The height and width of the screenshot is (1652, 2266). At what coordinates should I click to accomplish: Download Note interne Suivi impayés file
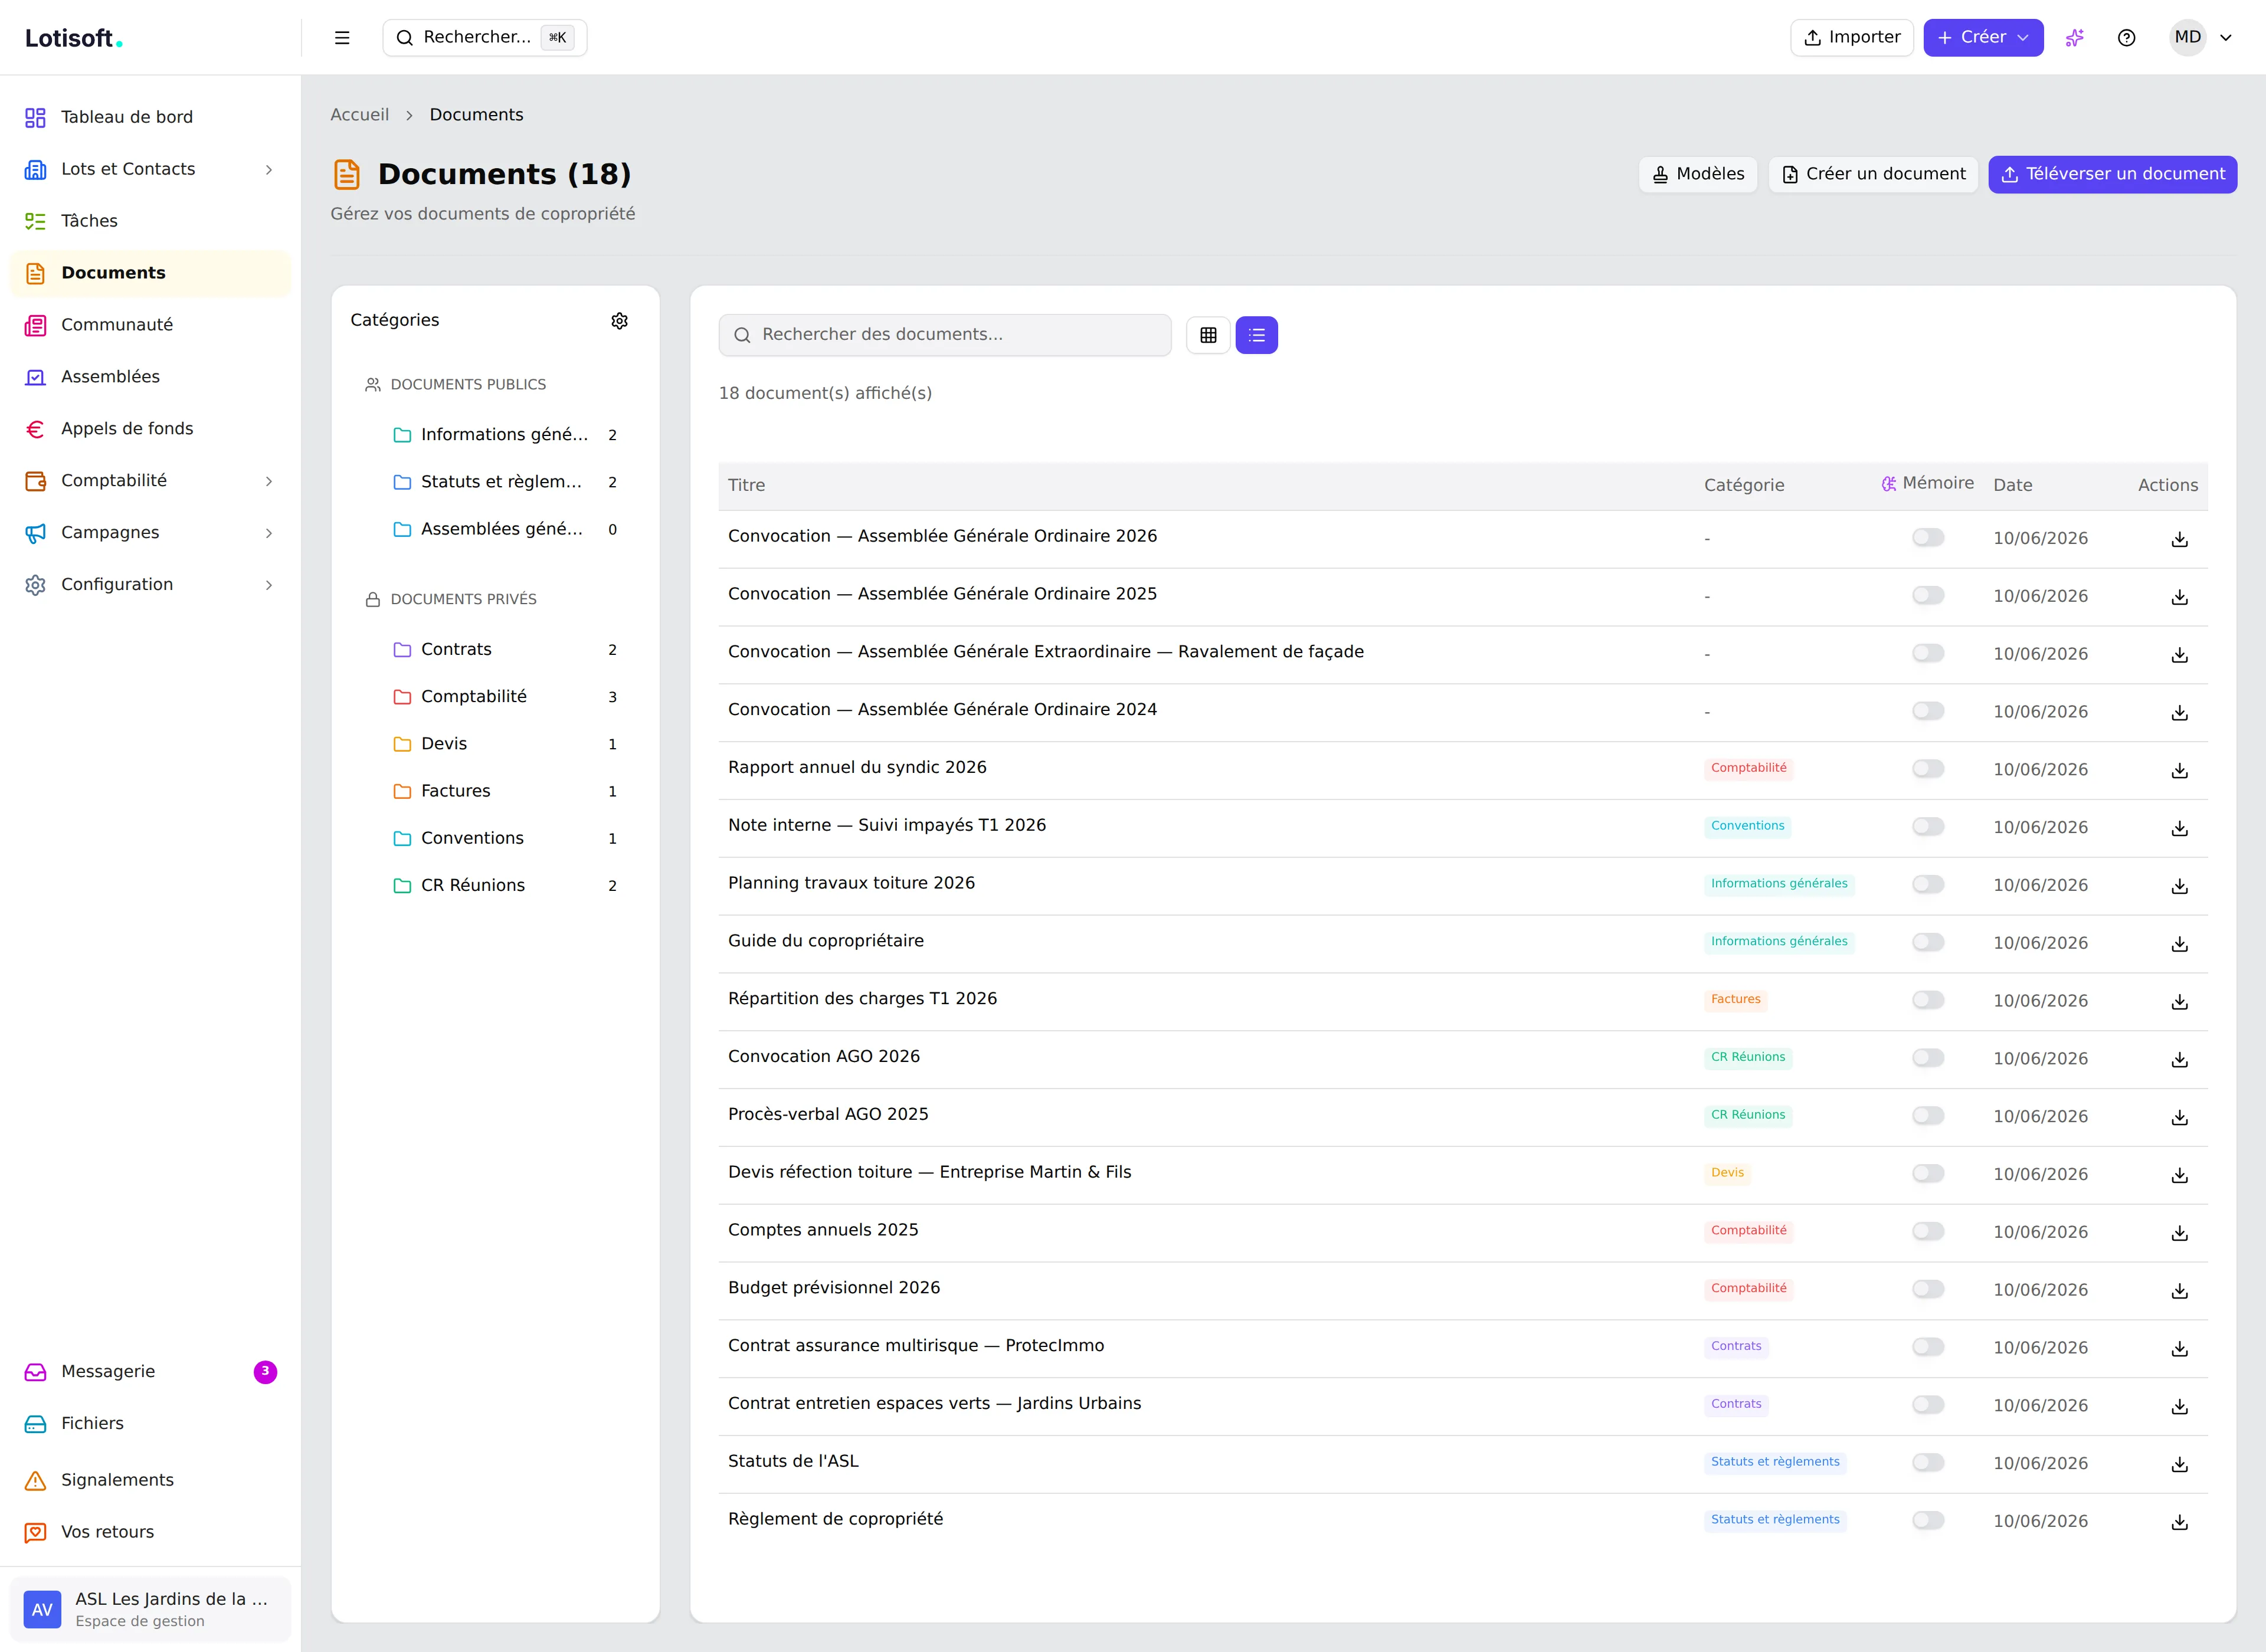point(2180,829)
